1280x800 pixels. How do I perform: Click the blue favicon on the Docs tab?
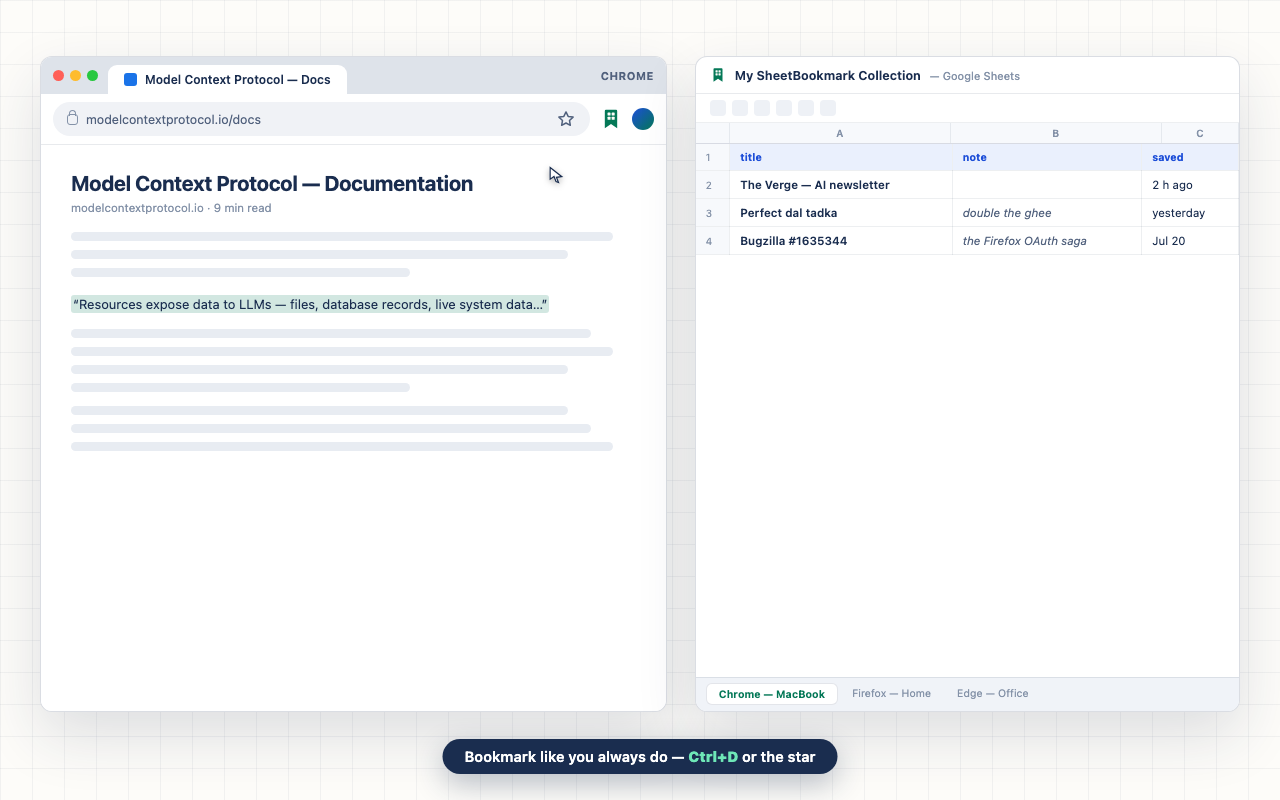pos(130,79)
